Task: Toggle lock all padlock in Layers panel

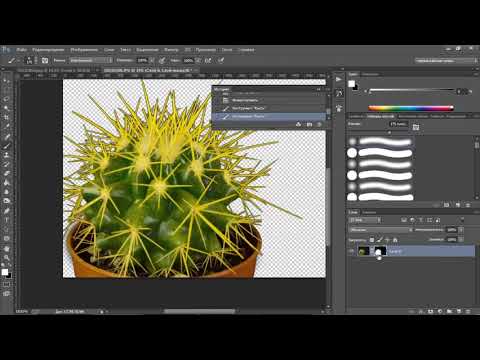Action: point(395,240)
